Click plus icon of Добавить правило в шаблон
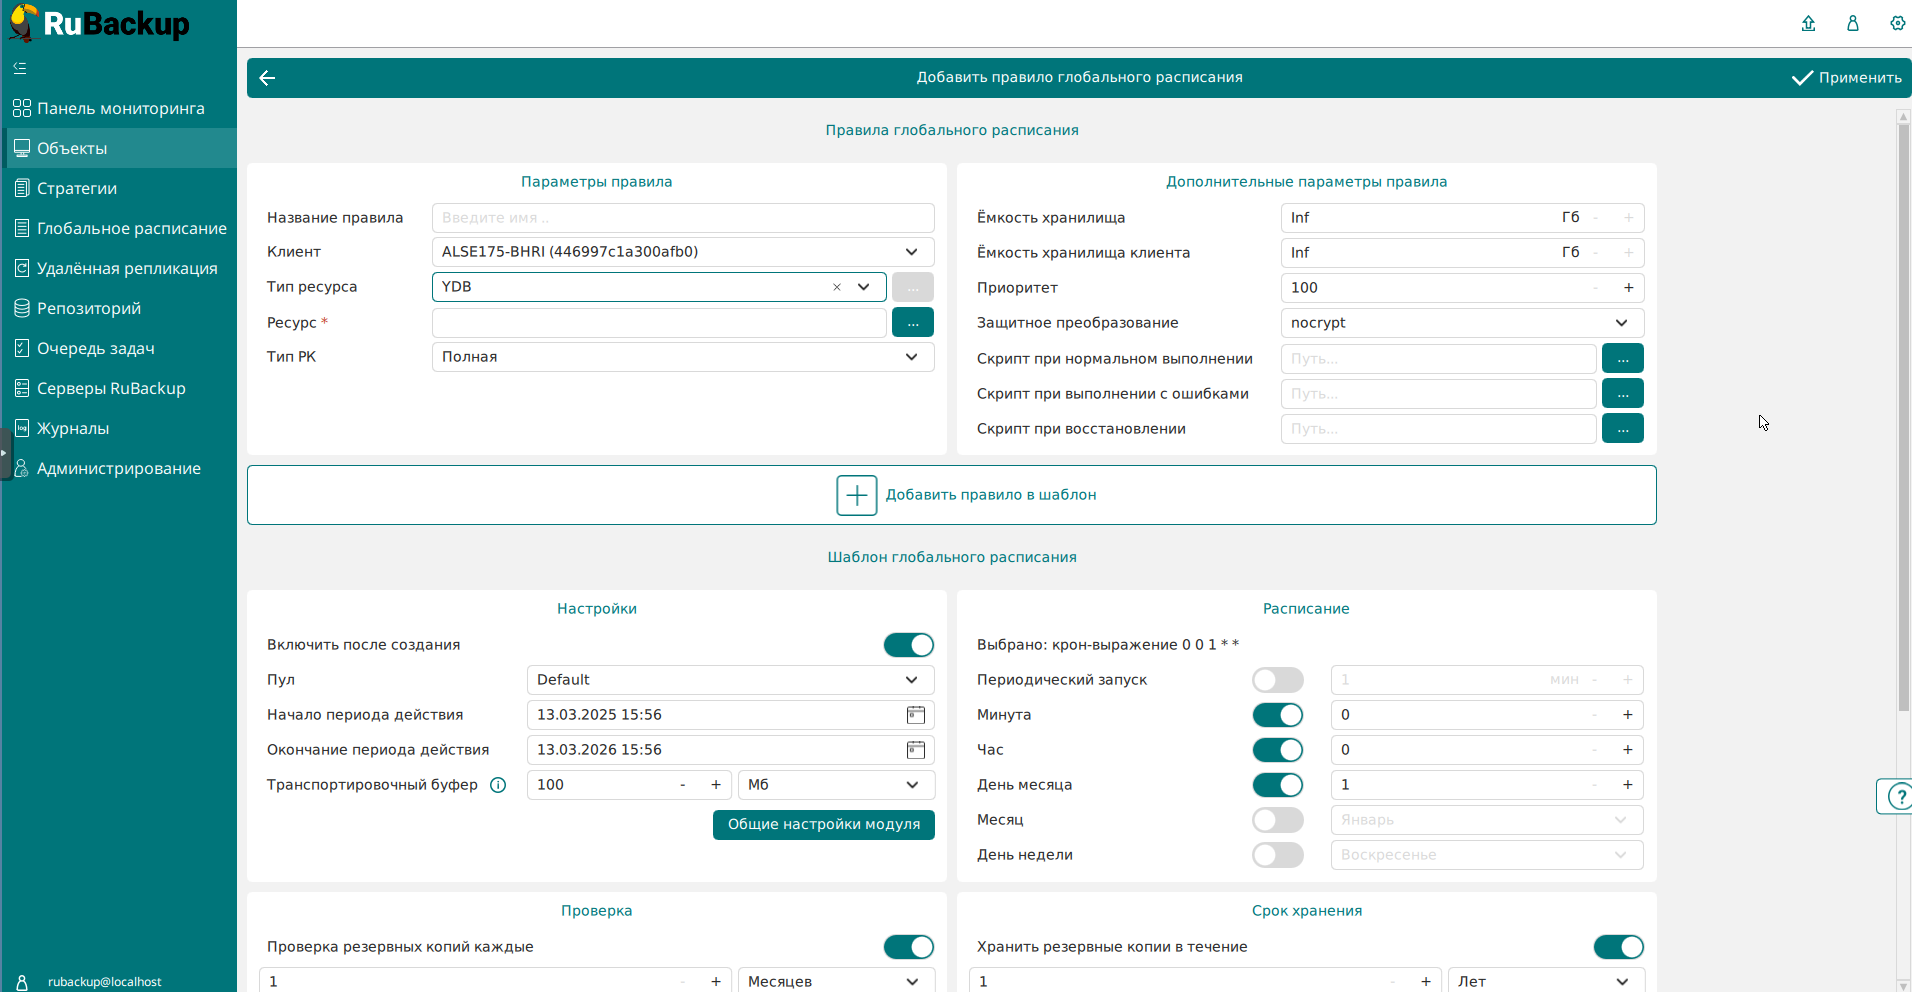 [x=856, y=495]
